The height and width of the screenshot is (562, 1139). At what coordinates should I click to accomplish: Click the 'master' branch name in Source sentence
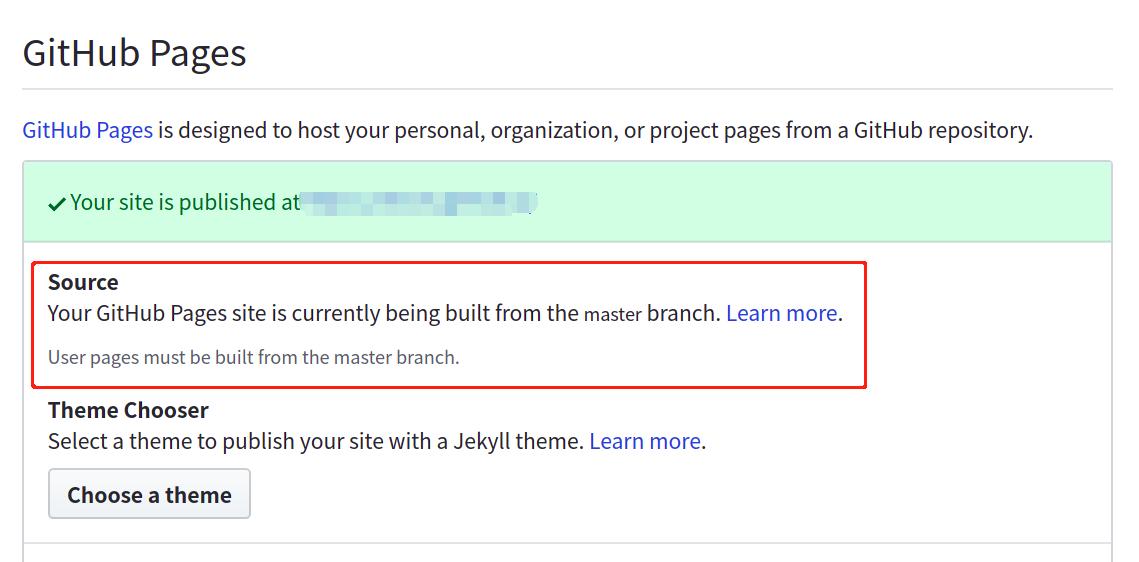coord(612,314)
